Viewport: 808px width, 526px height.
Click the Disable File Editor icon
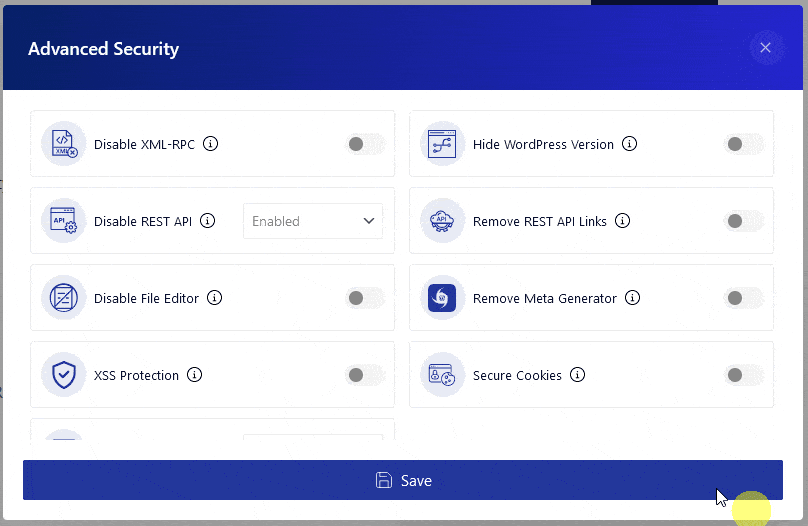pyautogui.click(x=64, y=298)
